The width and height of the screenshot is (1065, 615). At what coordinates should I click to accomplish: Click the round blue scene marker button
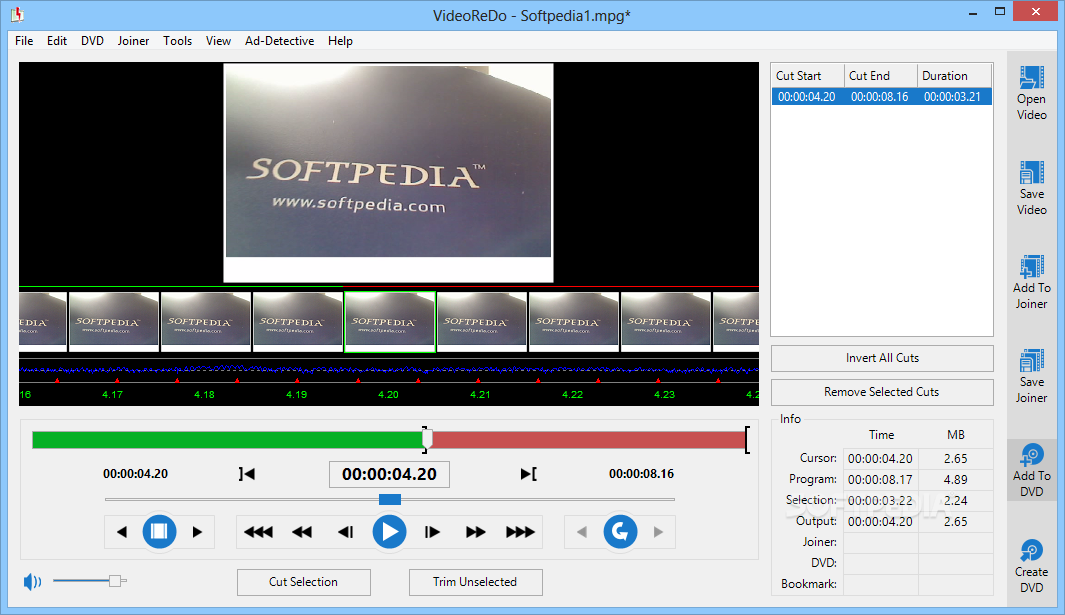coord(159,531)
